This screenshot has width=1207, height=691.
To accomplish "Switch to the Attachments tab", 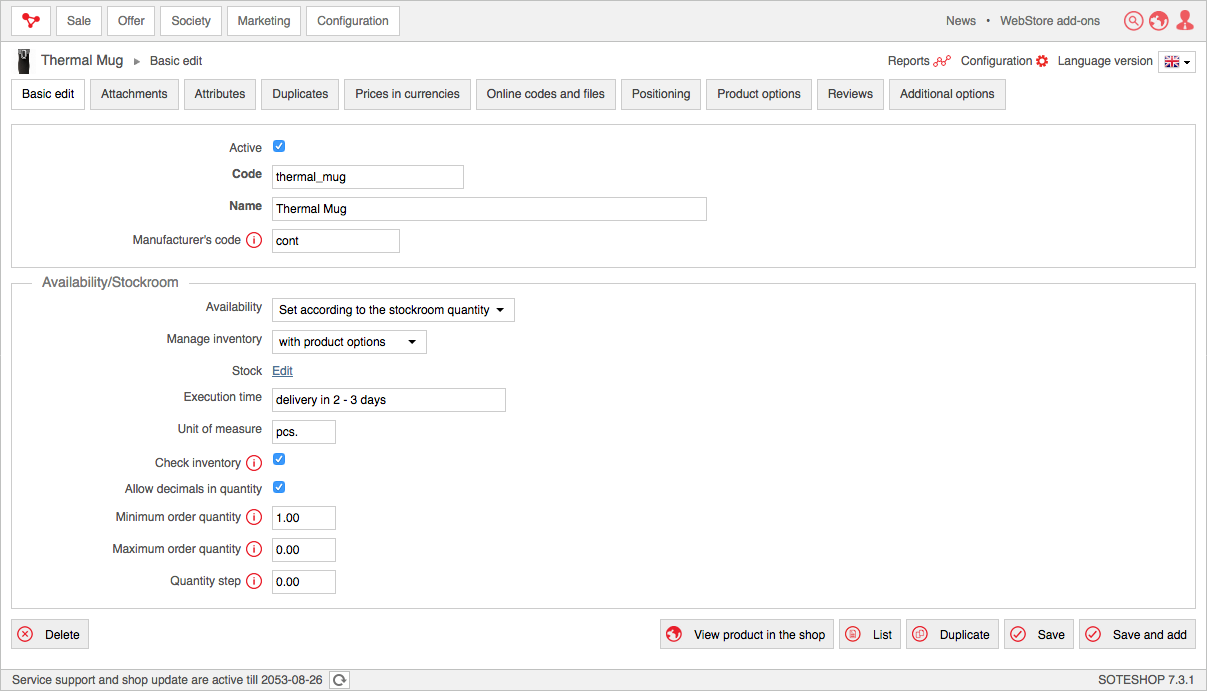I will tap(134, 94).
